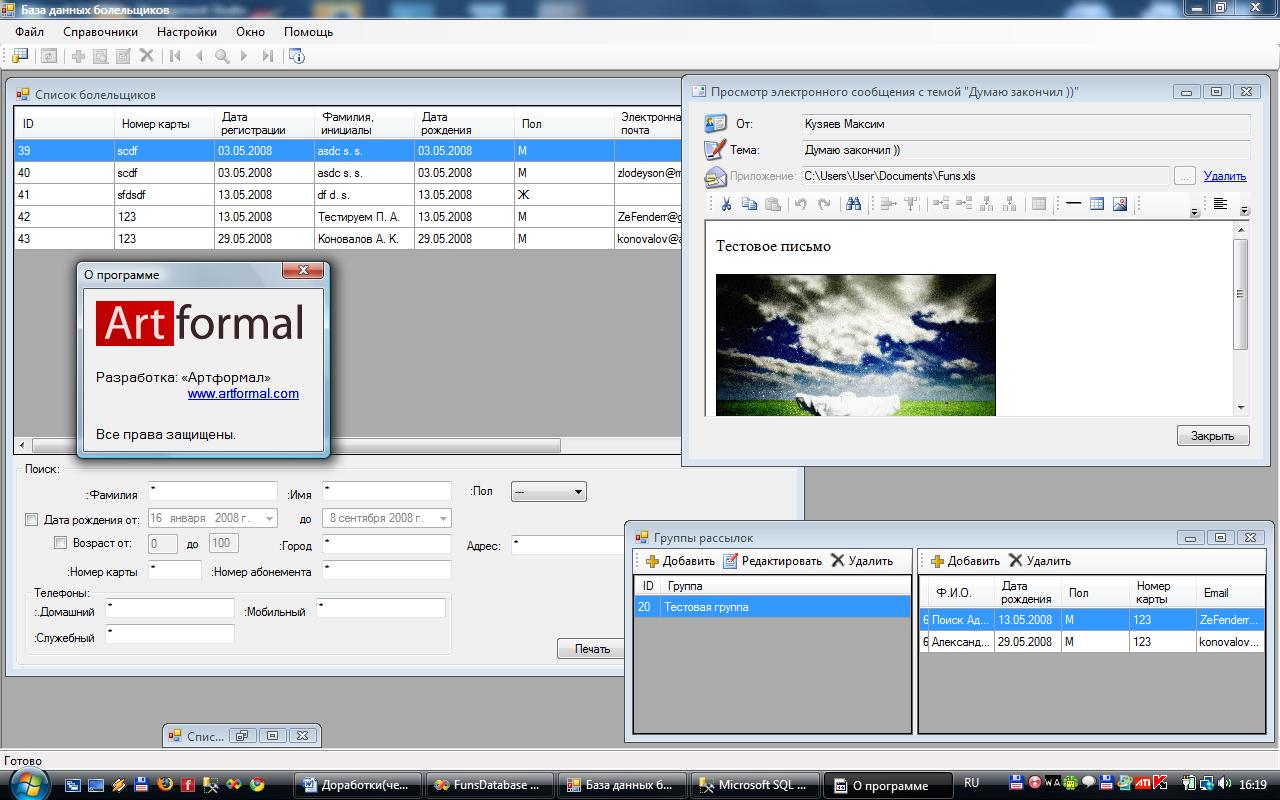1280x800 pixels.
Task: Click the binoculars Find icon
Action: tap(853, 204)
